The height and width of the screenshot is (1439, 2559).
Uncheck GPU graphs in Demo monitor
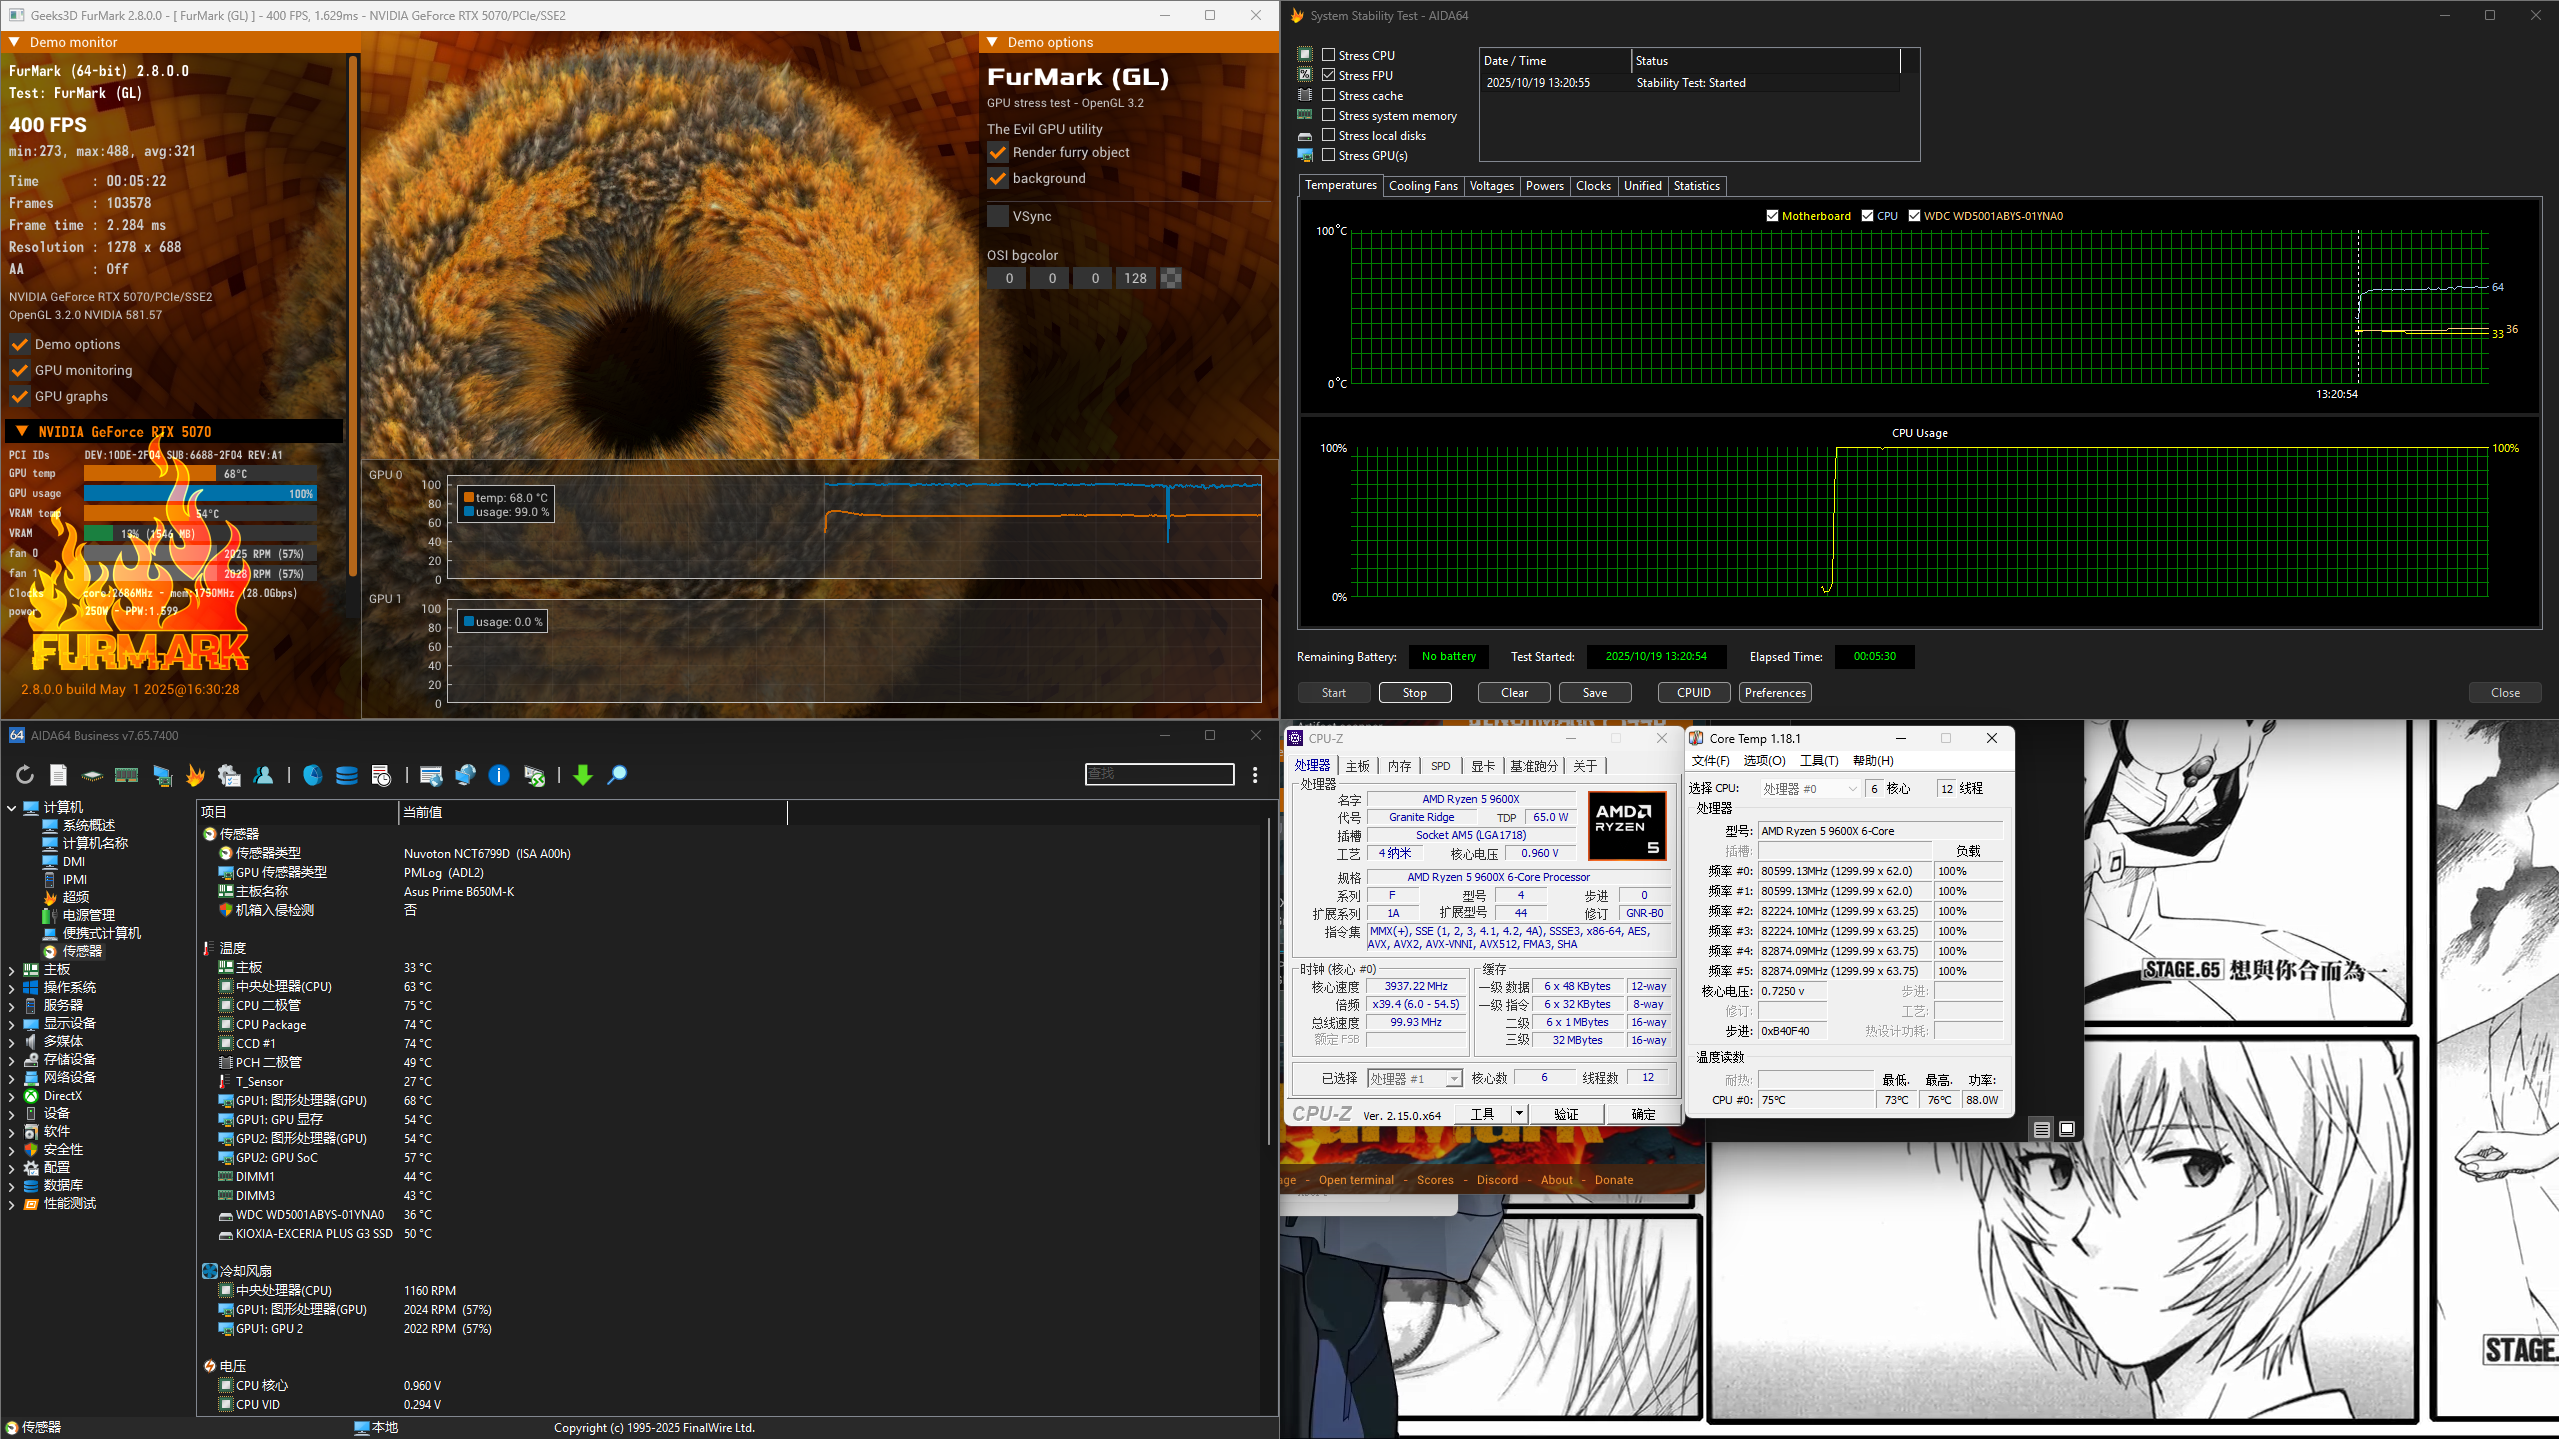(x=20, y=396)
